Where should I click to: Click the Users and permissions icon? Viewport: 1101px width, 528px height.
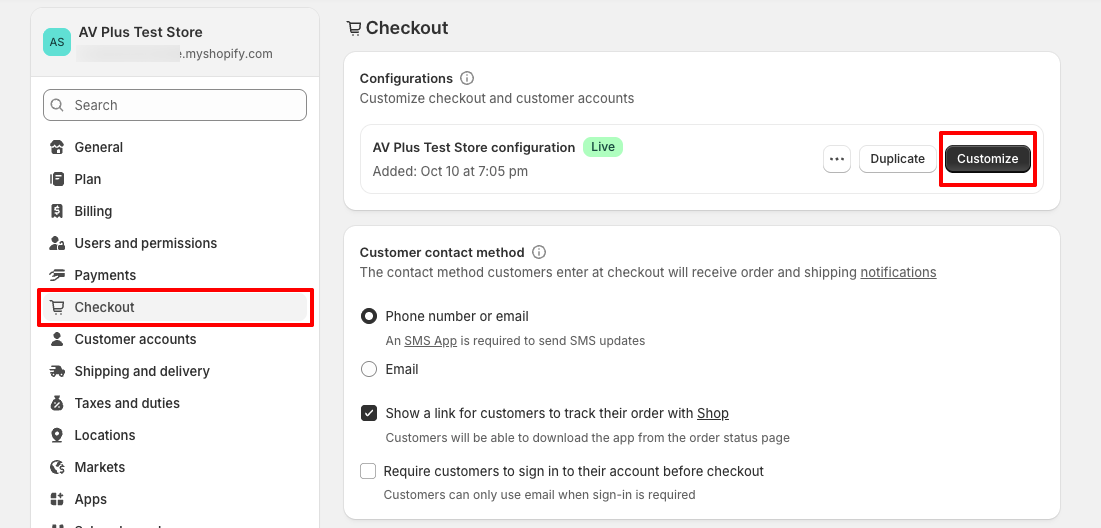(58, 243)
